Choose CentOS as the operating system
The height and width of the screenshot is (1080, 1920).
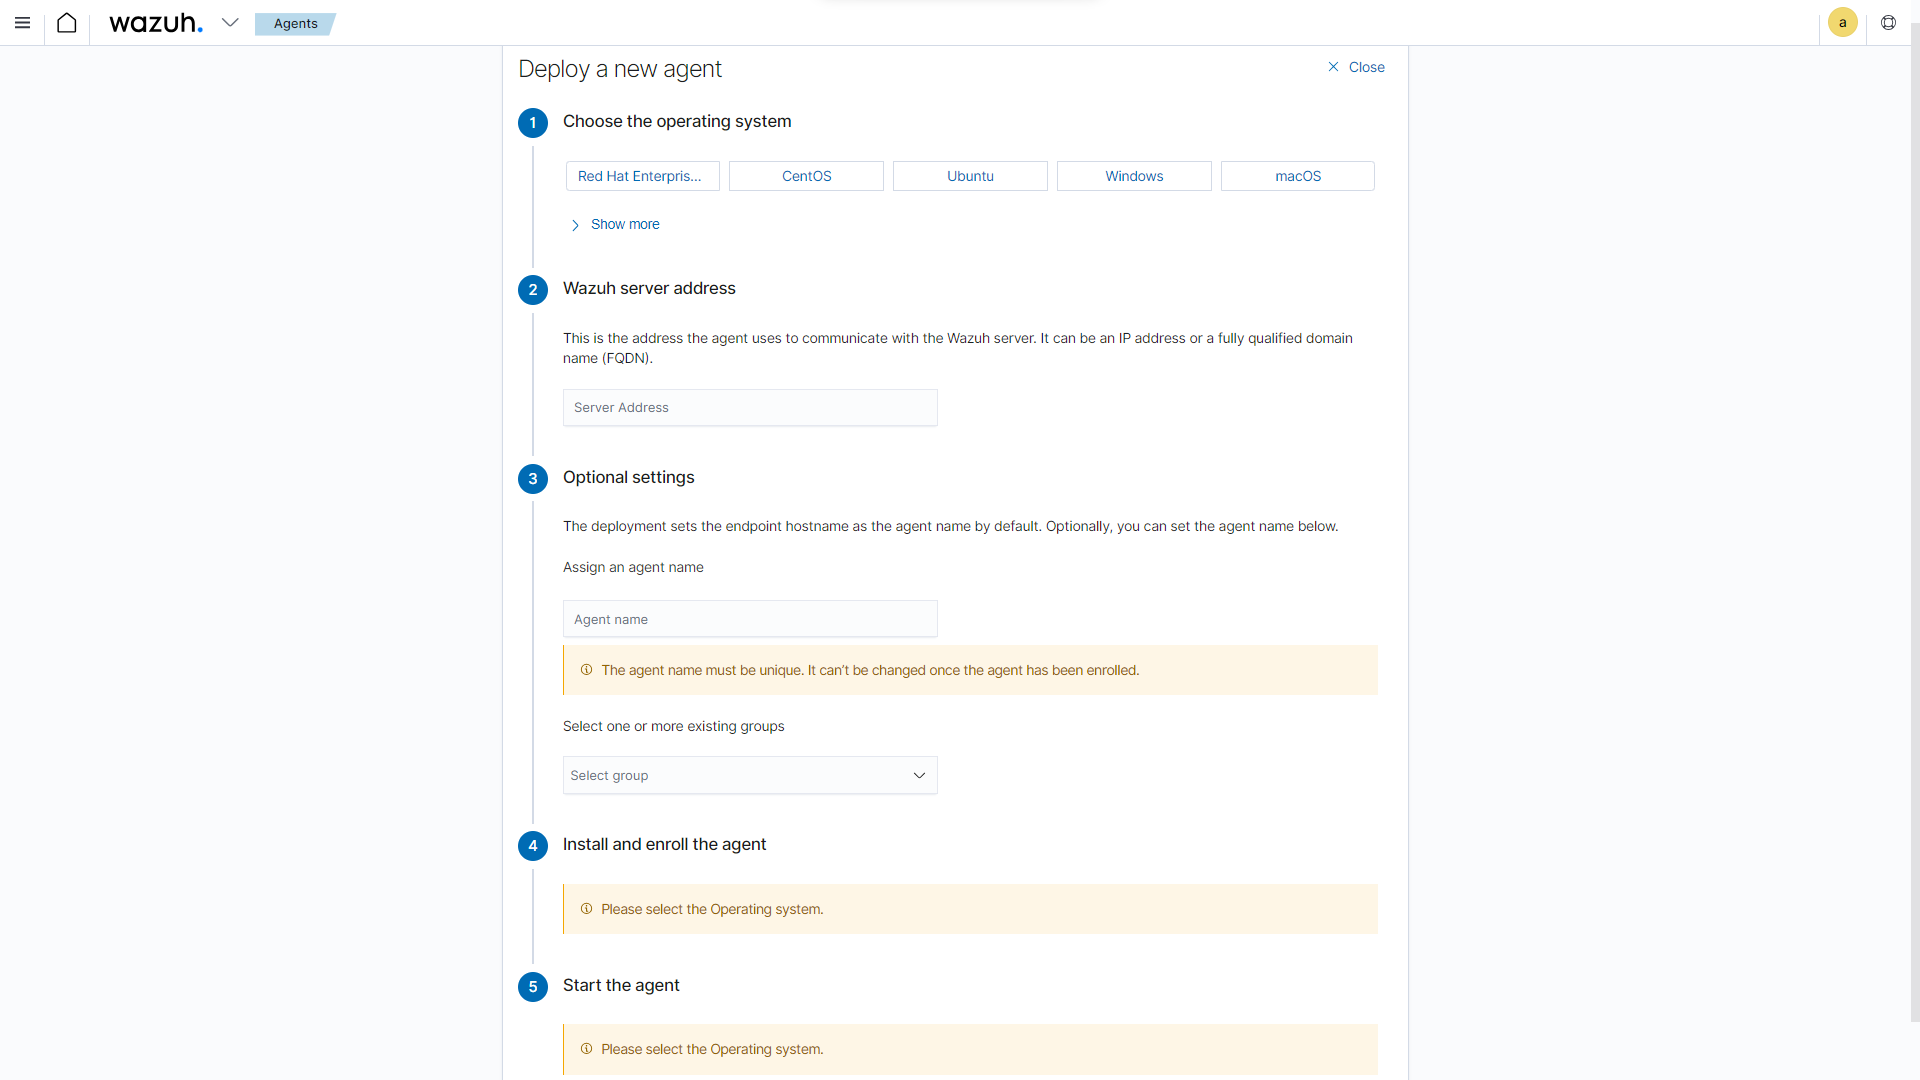(x=806, y=176)
